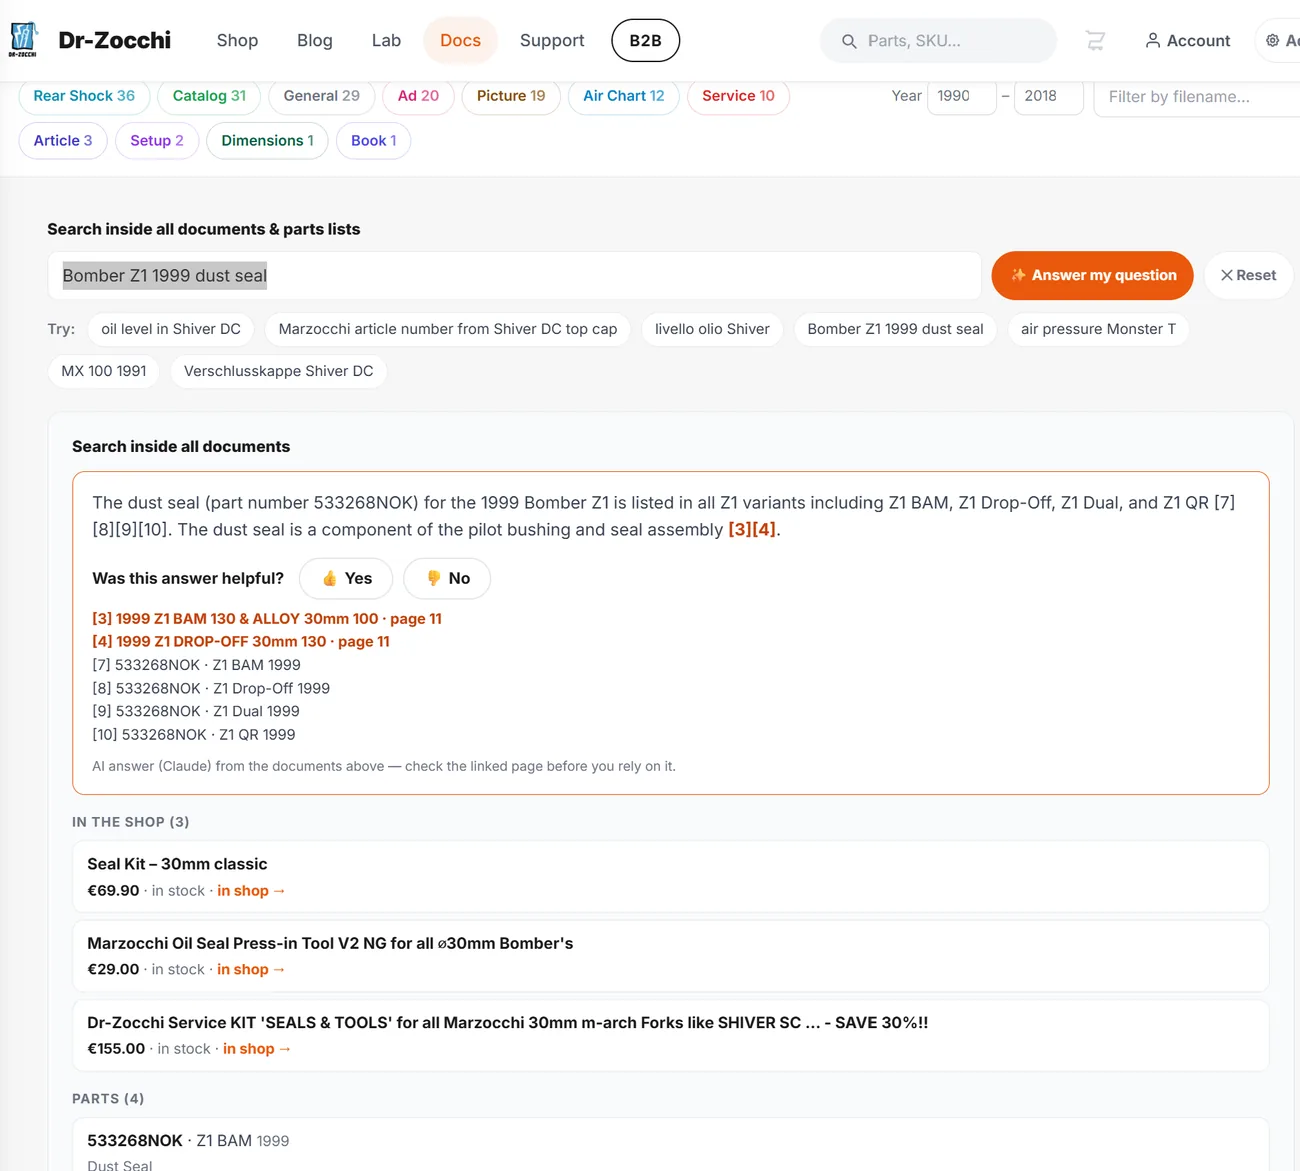This screenshot has width=1300, height=1171.
Task: Click the start Year field 1990
Action: click(x=962, y=96)
